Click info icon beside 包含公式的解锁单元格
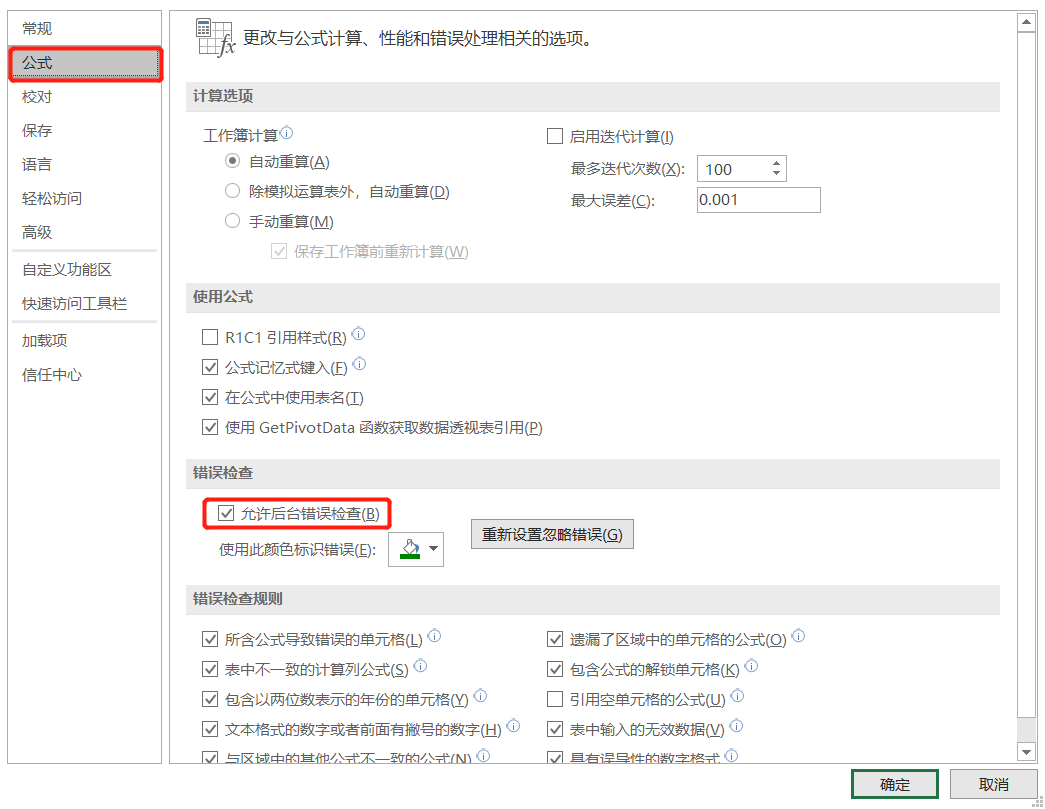1045x809 pixels. (752, 666)
